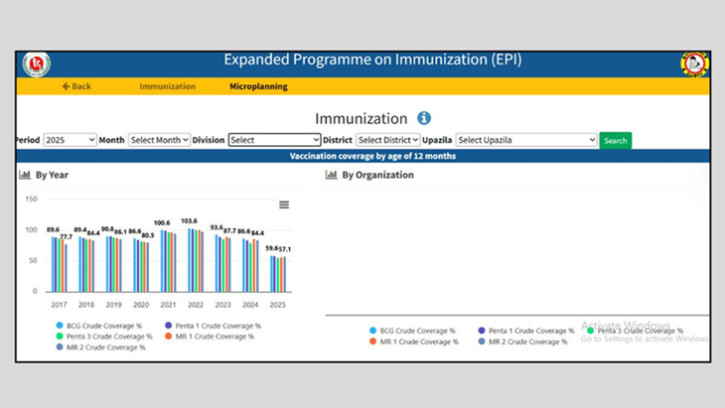Click the 2022 bar group in the chart
725x408 pixels.
click(195, 260)
